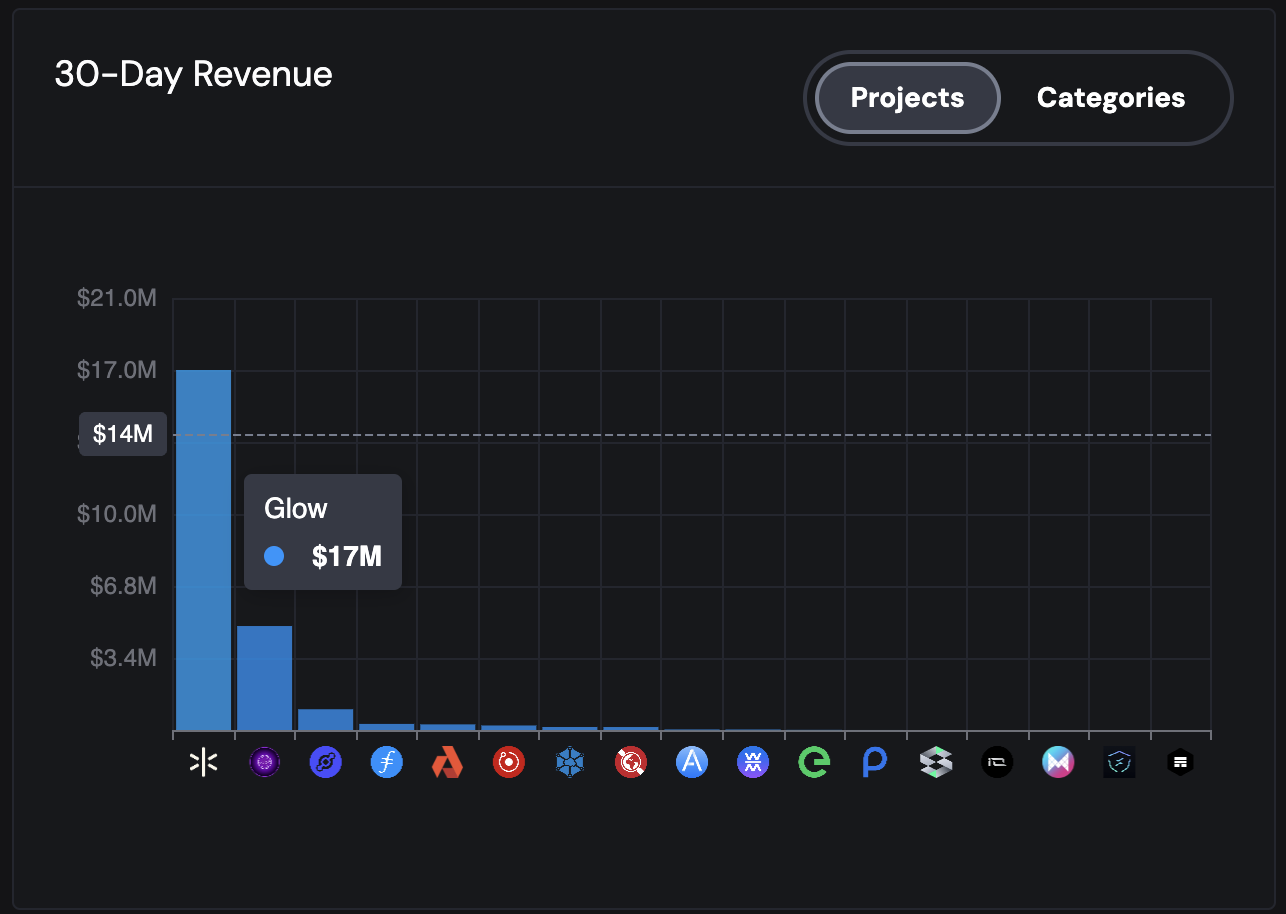Click the Filecoin project icon

click(x=387, y=764)
